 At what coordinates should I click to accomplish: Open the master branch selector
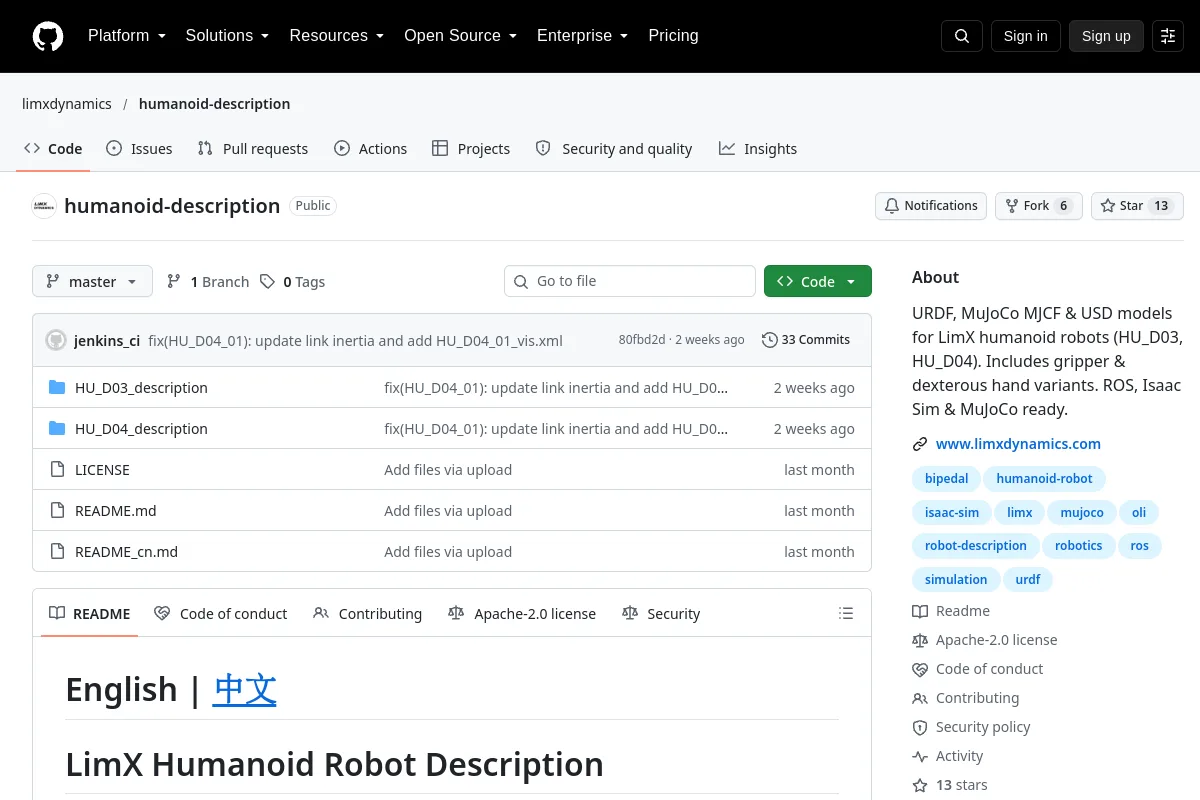point(92,282)
